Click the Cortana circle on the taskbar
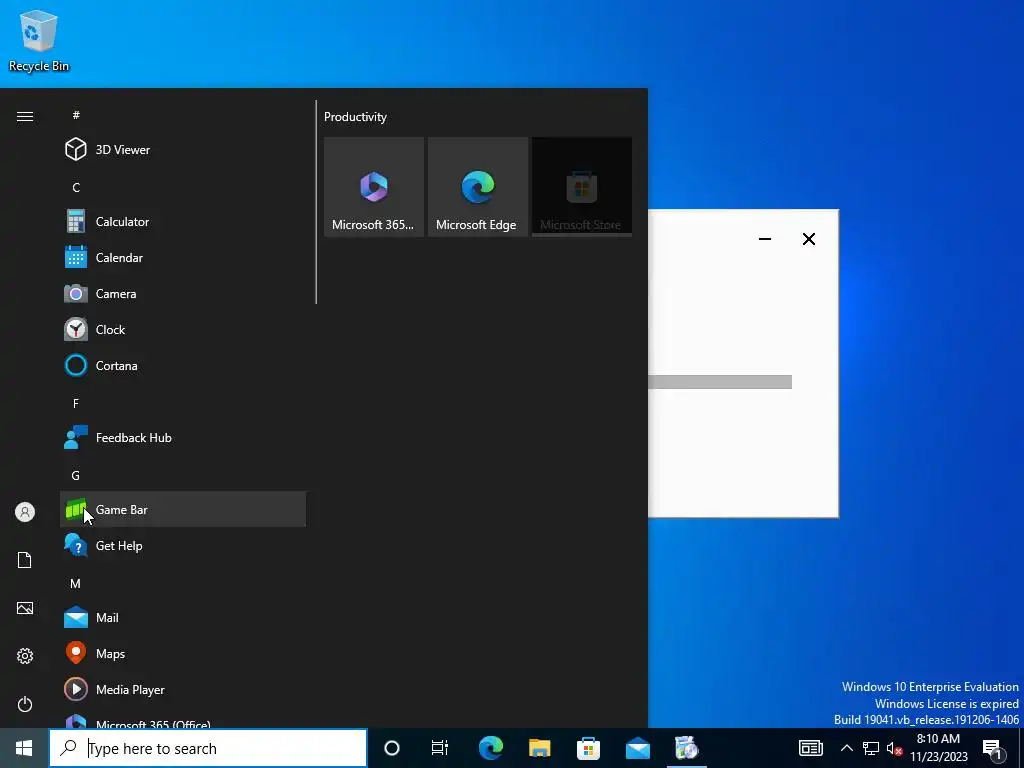 (392, 748)
